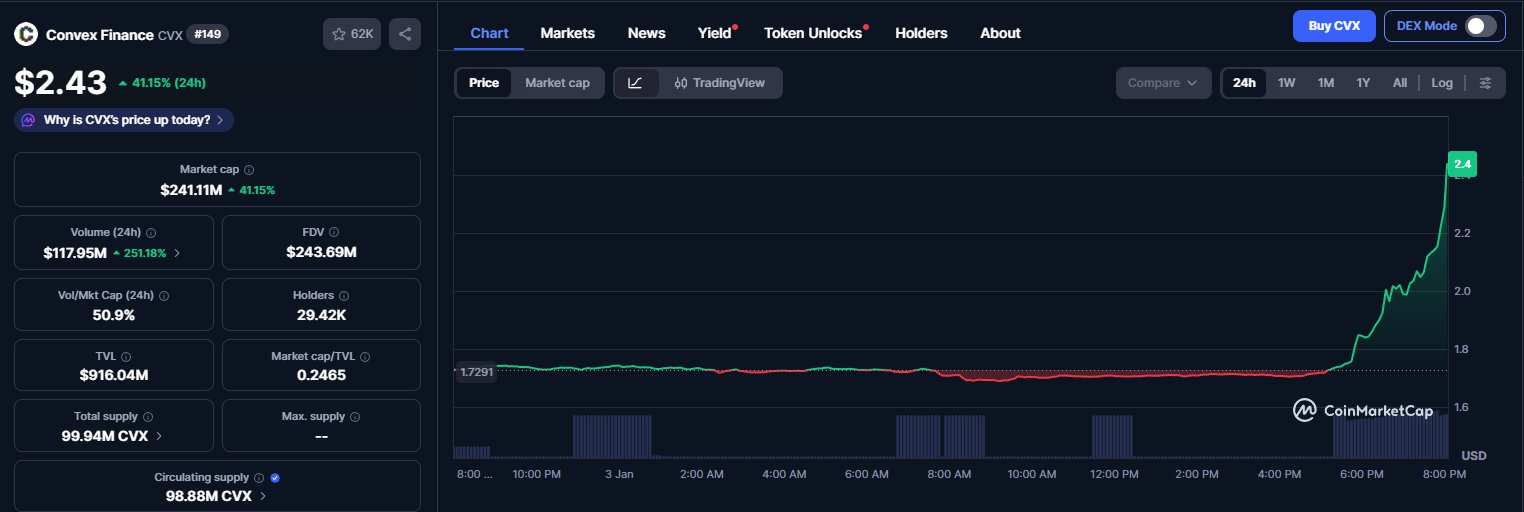Screen dimensions: 1524x512
Task: Click the Circulating supply info icon
Action: point(259,478)
